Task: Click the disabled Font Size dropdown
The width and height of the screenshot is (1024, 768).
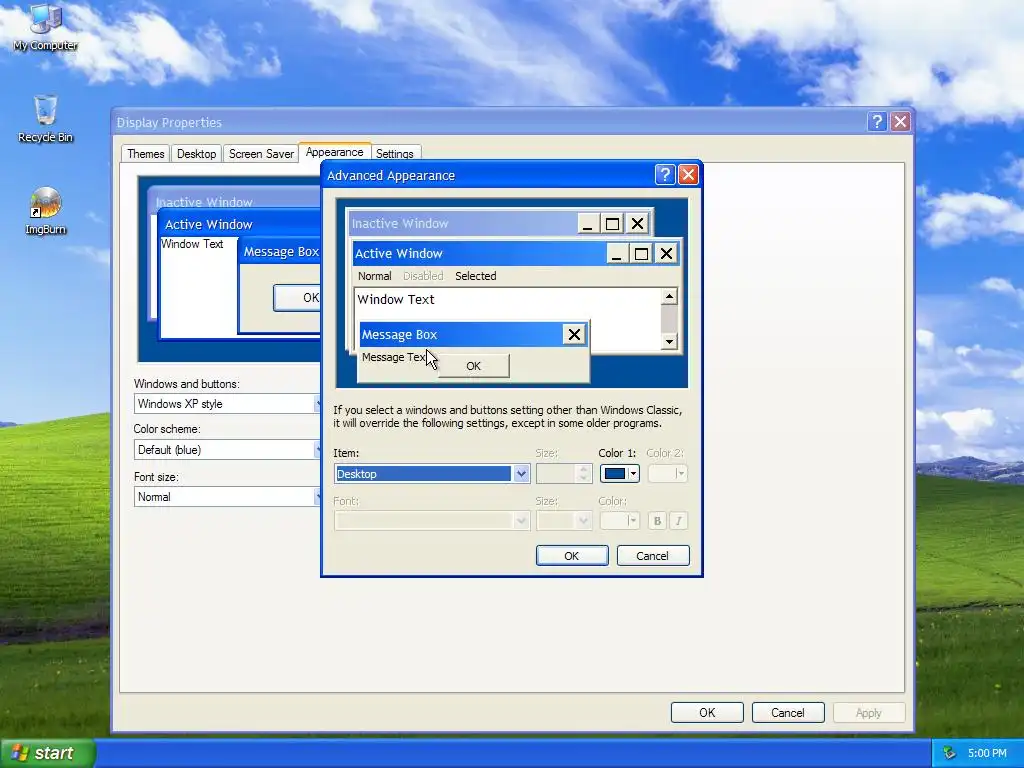Action: point(564,520)
